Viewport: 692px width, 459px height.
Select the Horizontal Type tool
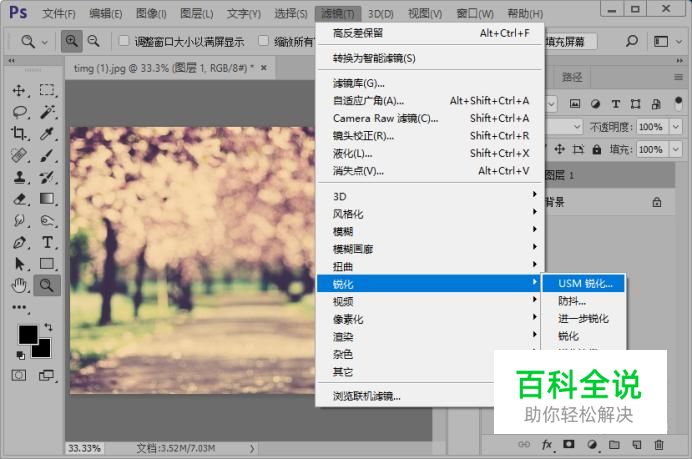click(x=47, y=242)
